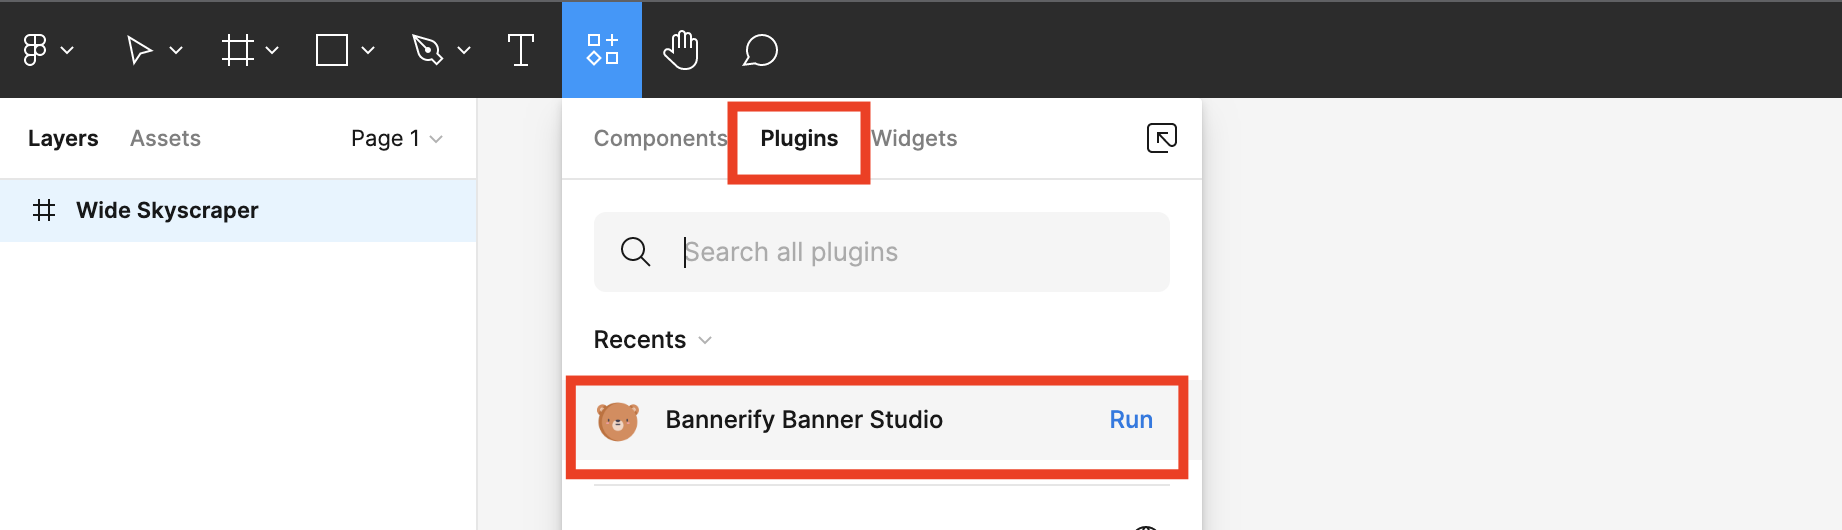Switch to the Components tab
This screenshot has height=530, width=1842.
(660, 139)
